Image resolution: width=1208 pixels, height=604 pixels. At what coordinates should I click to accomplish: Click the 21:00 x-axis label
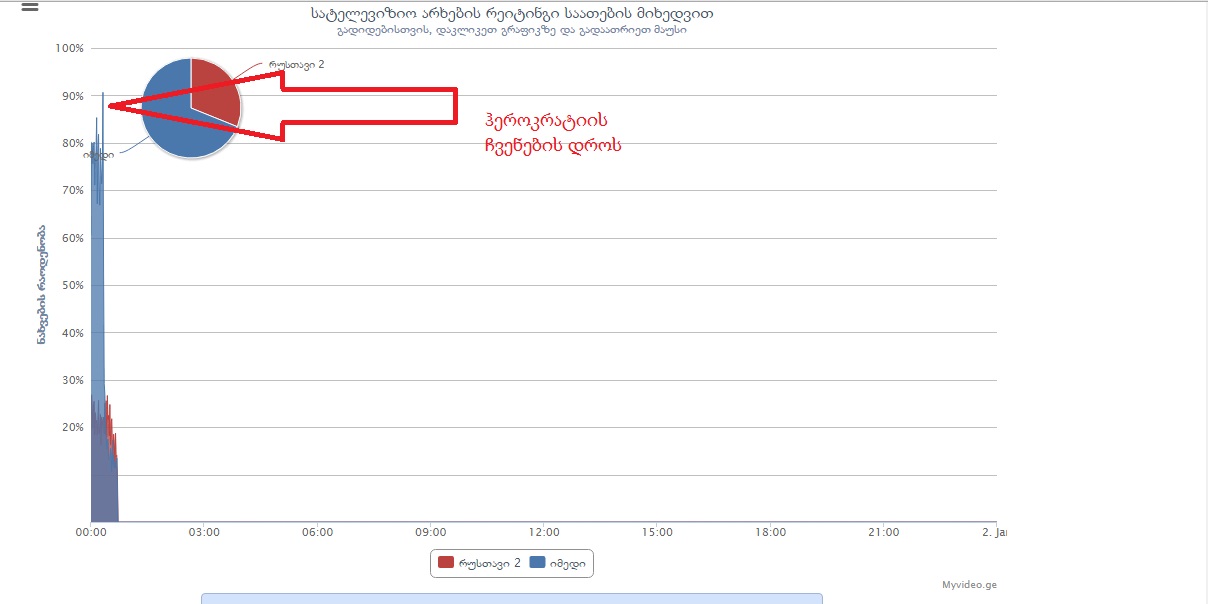click(x=884, y=533)
